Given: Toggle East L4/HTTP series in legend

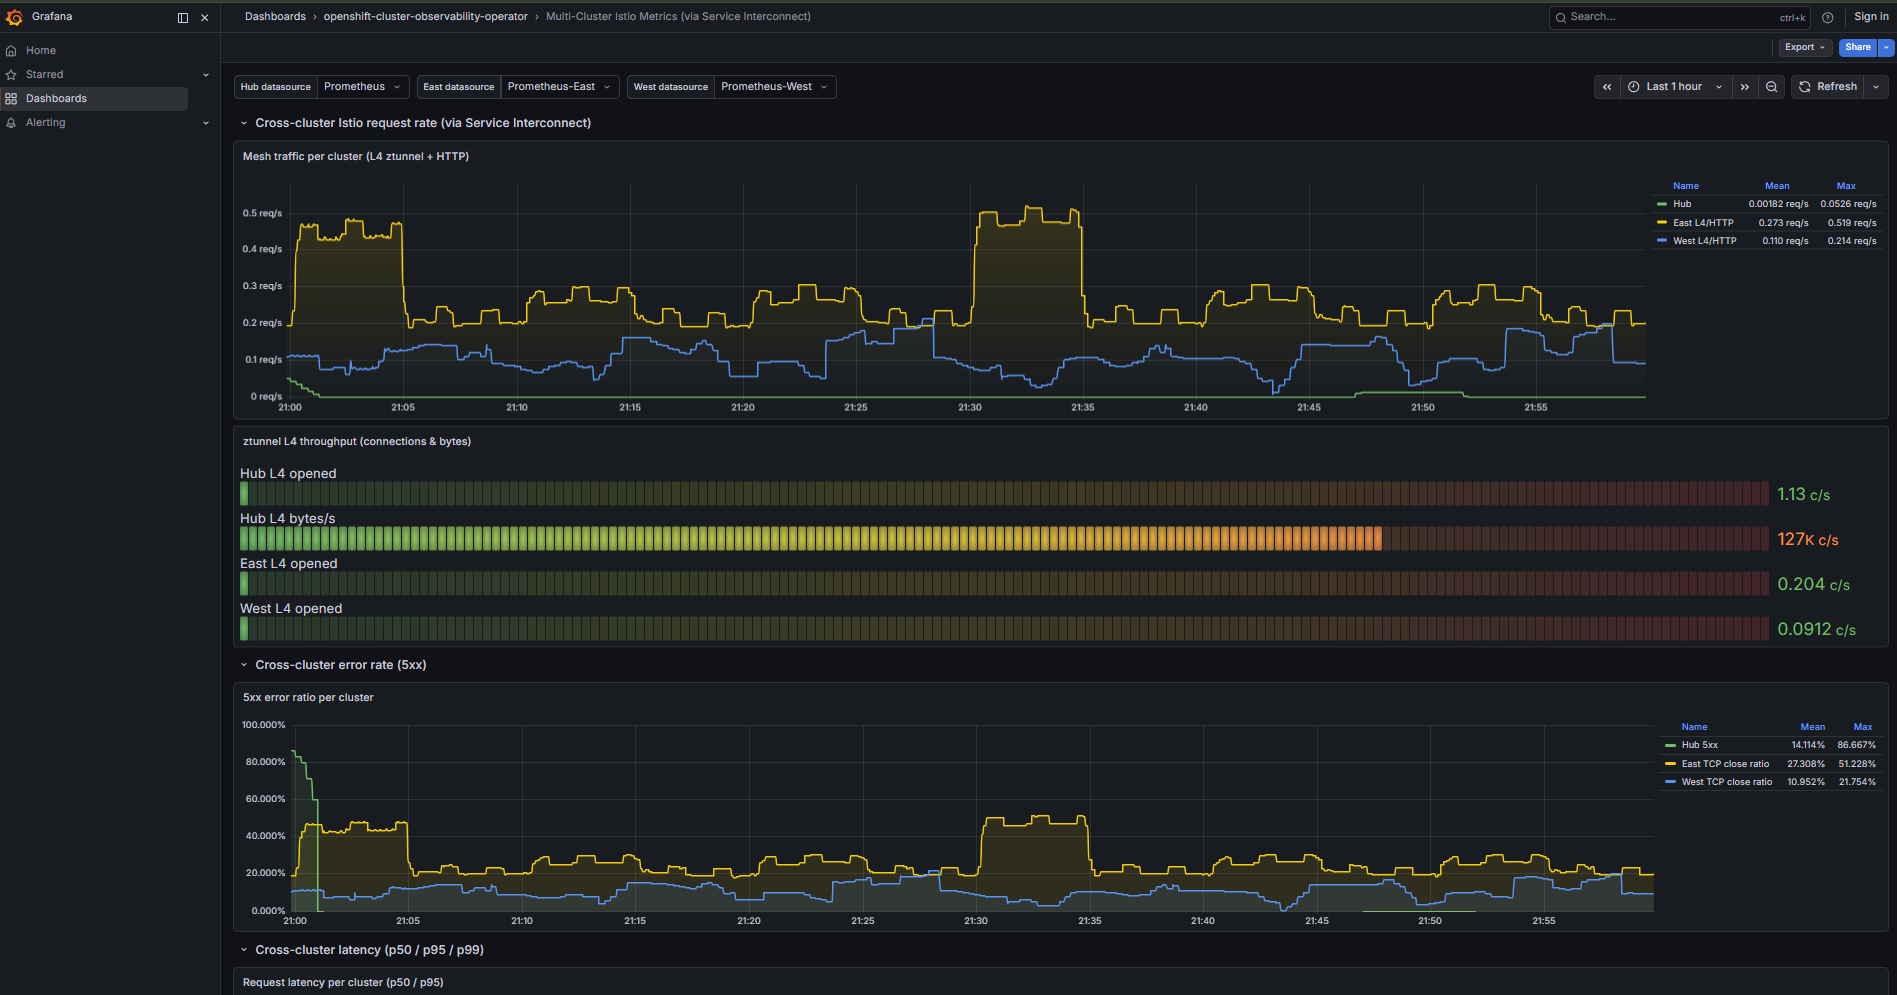Looking at the screenshot, I should pos(1703,223).
